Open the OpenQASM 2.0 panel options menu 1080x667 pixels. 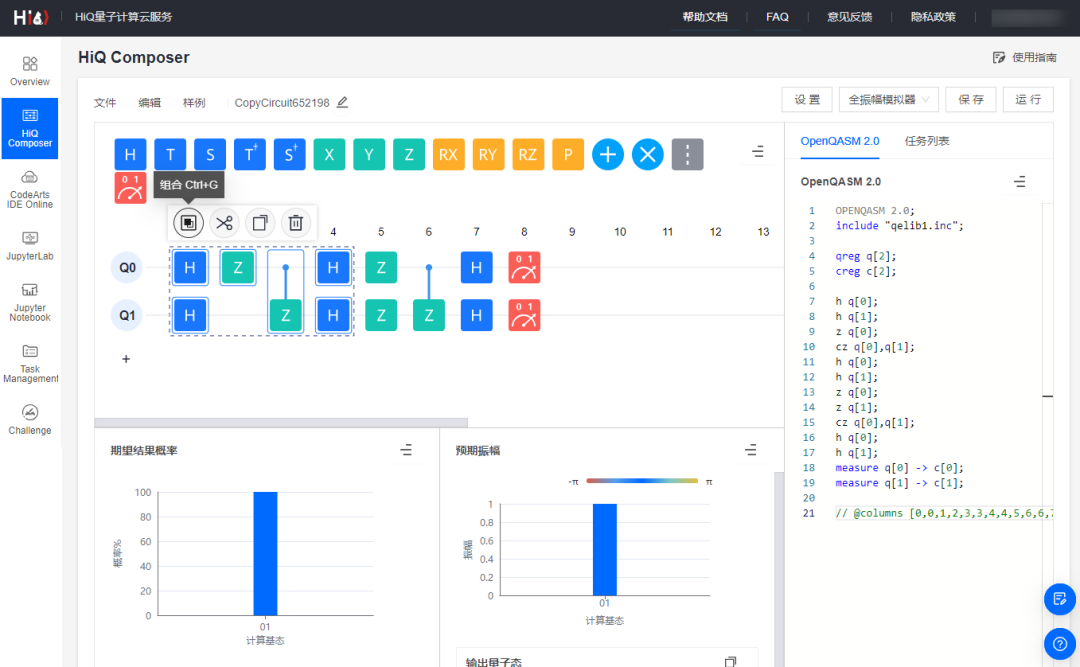(x=1019, y=182)
